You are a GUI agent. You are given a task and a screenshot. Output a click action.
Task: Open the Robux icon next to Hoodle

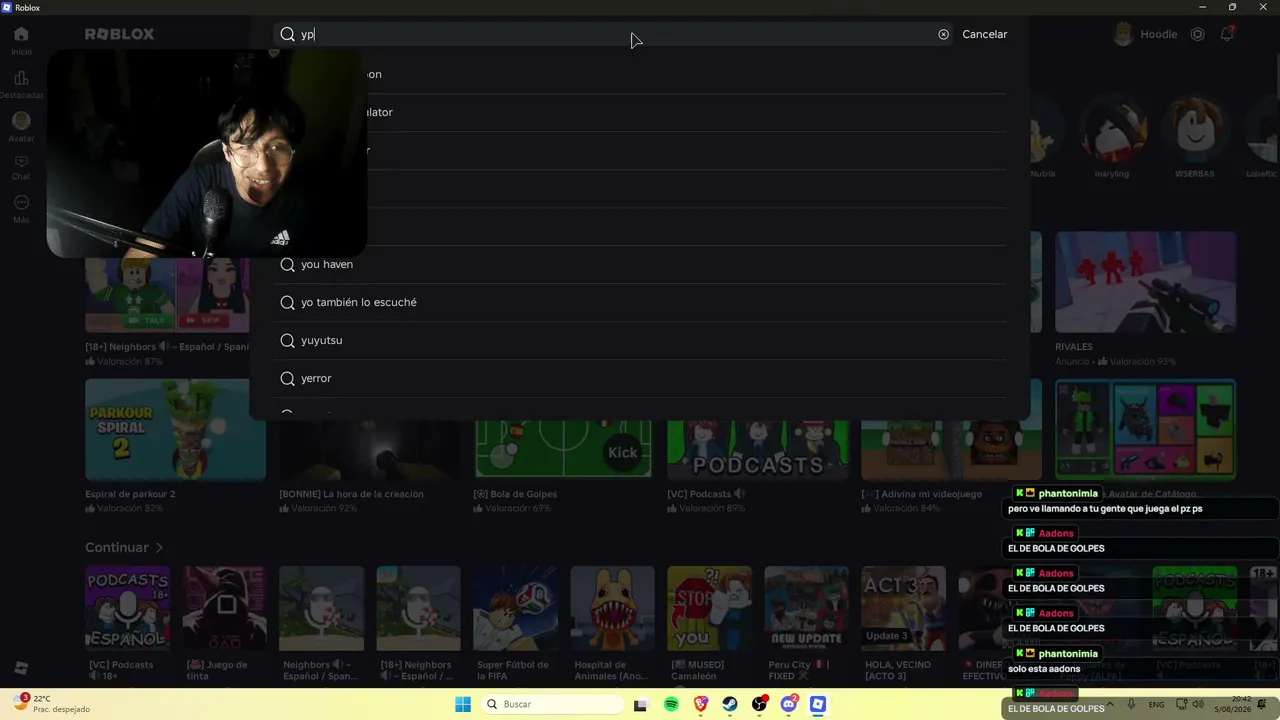tap(1197, 34)
